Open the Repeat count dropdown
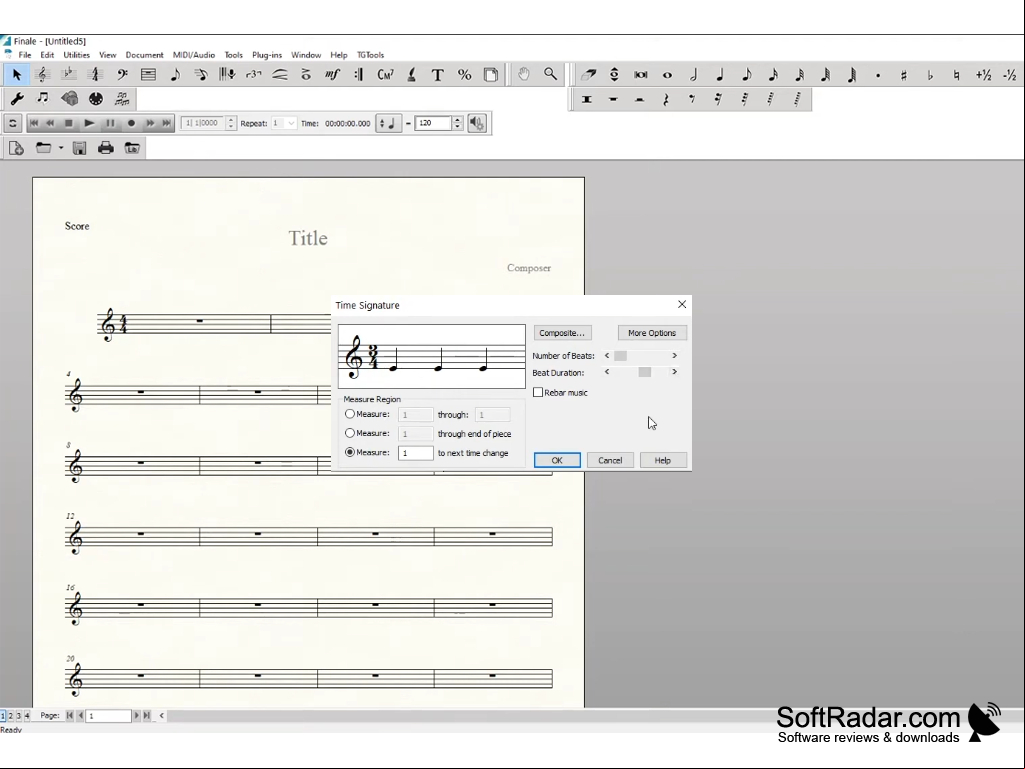This screenshot has width=1025, height=769. (x=291, y=123)
